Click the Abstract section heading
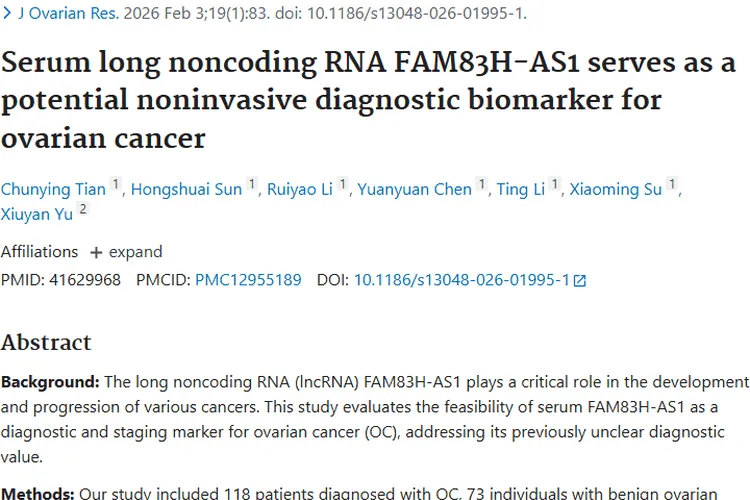This screenshot has width=750, height=500. [46, 342]
